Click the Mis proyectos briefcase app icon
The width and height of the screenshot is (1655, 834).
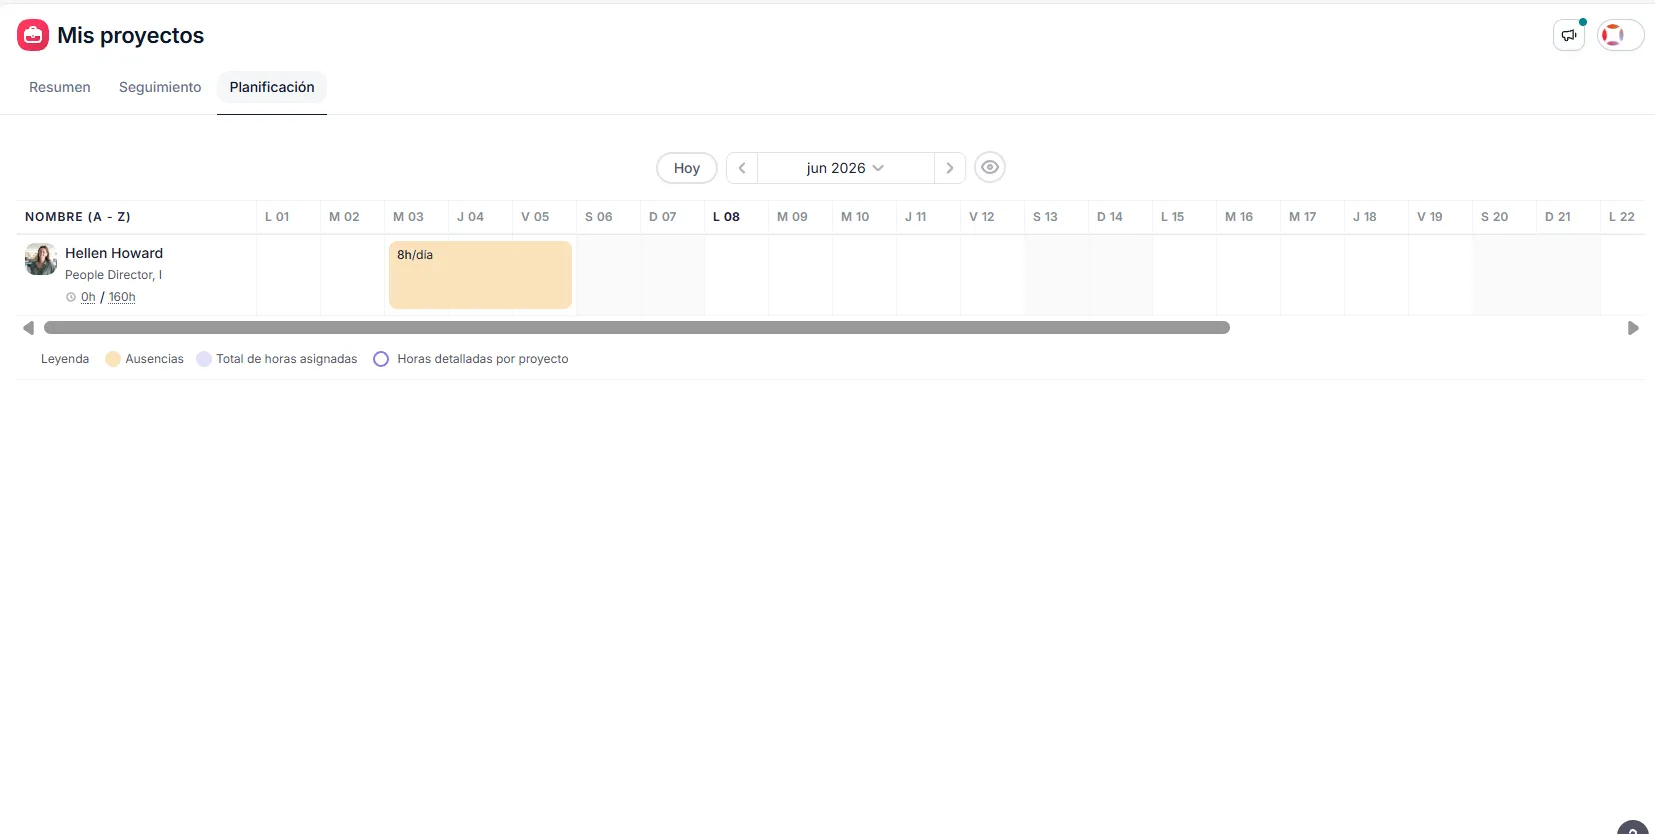33,35
